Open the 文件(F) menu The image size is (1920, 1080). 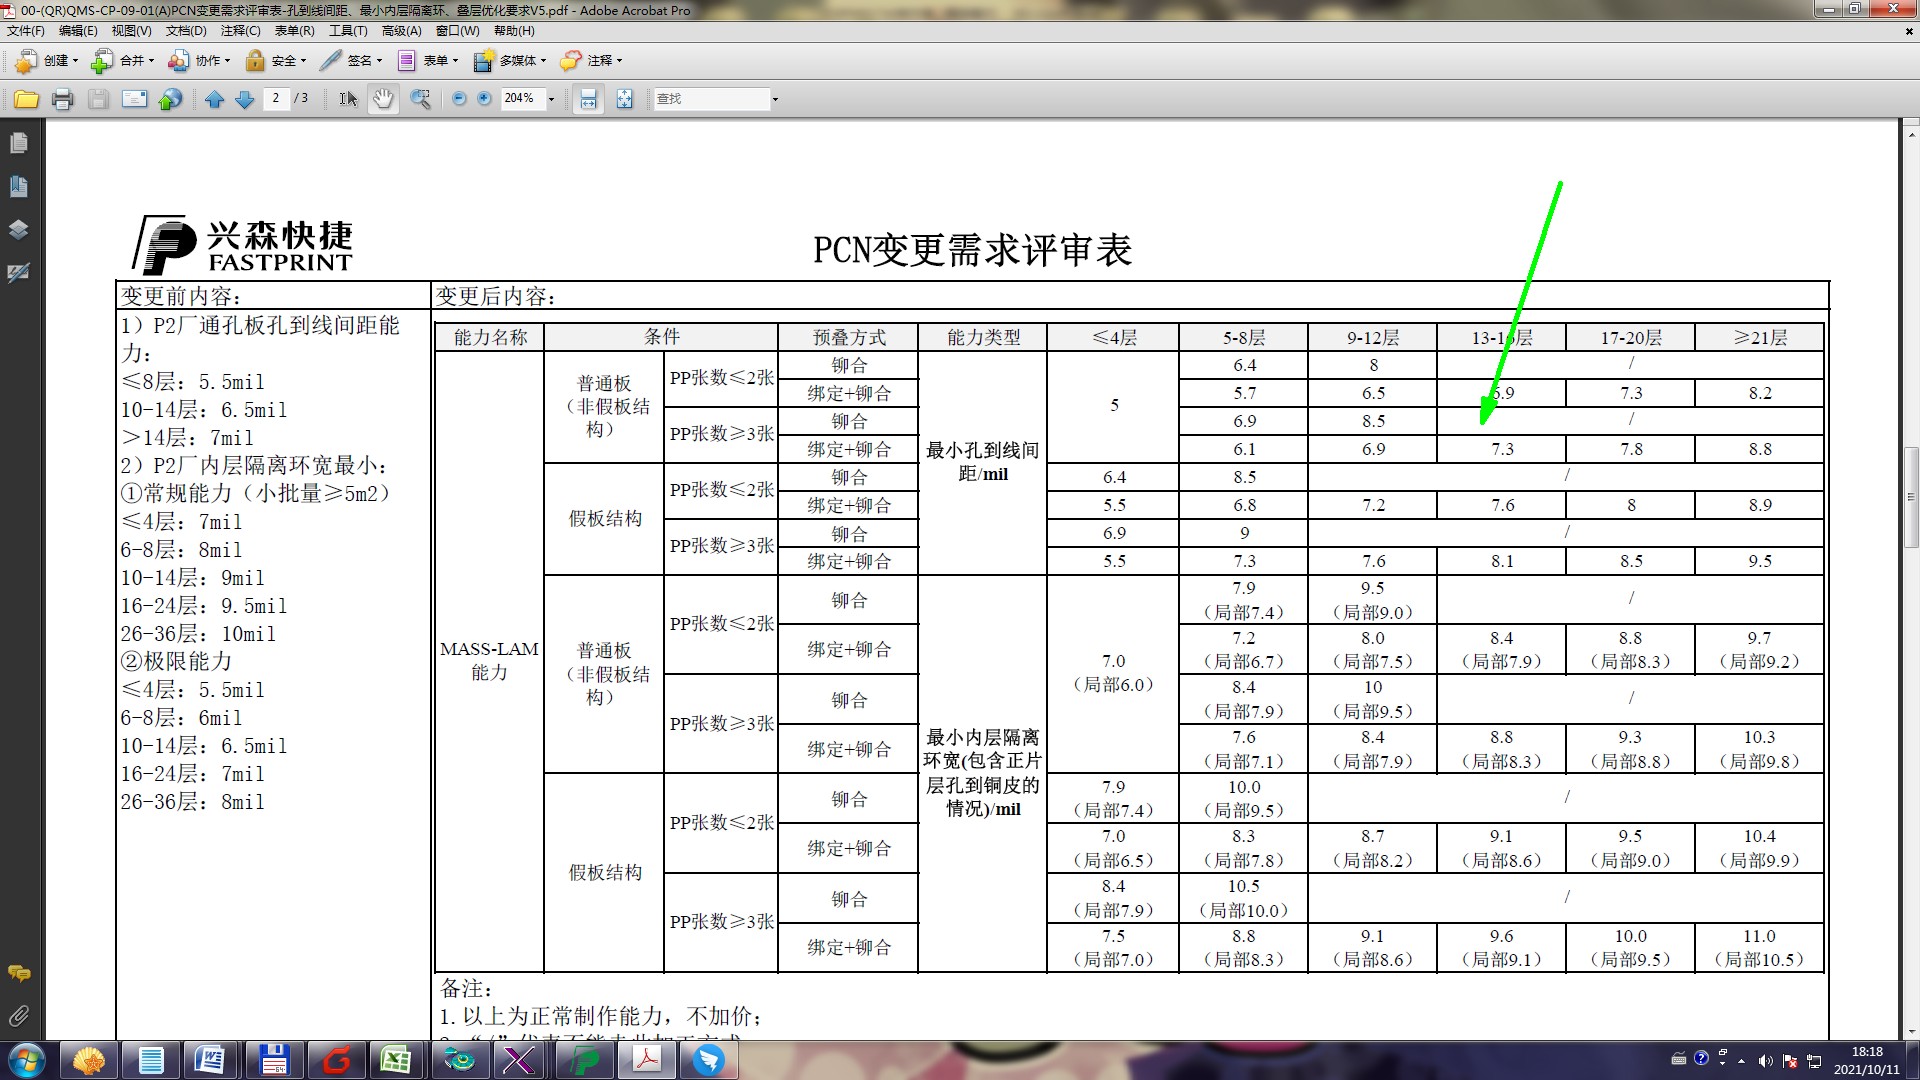[x=26, y=31]
